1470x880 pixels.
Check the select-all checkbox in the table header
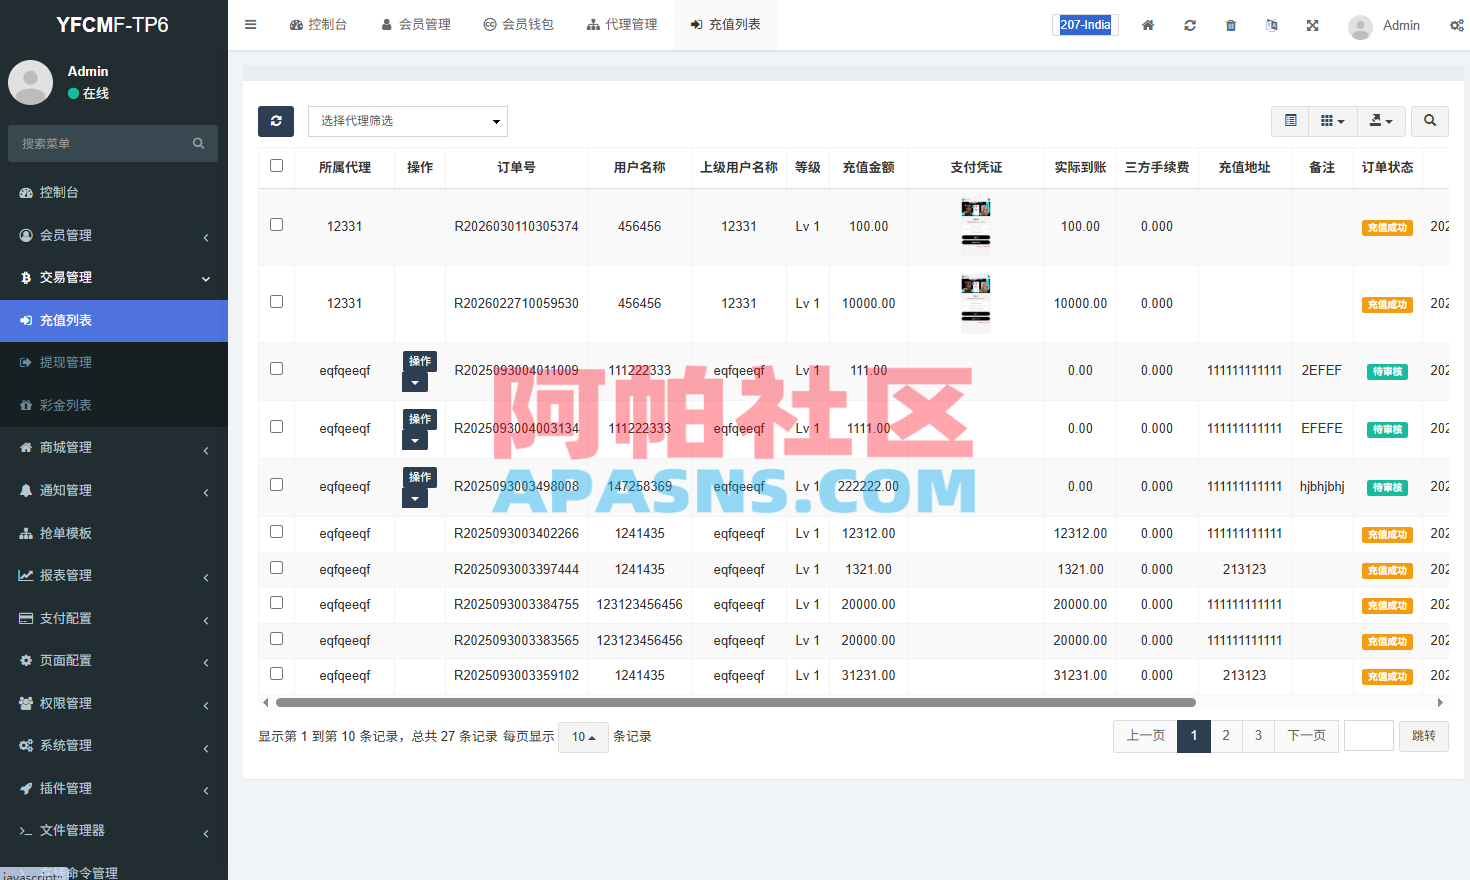tap(277, 166)
